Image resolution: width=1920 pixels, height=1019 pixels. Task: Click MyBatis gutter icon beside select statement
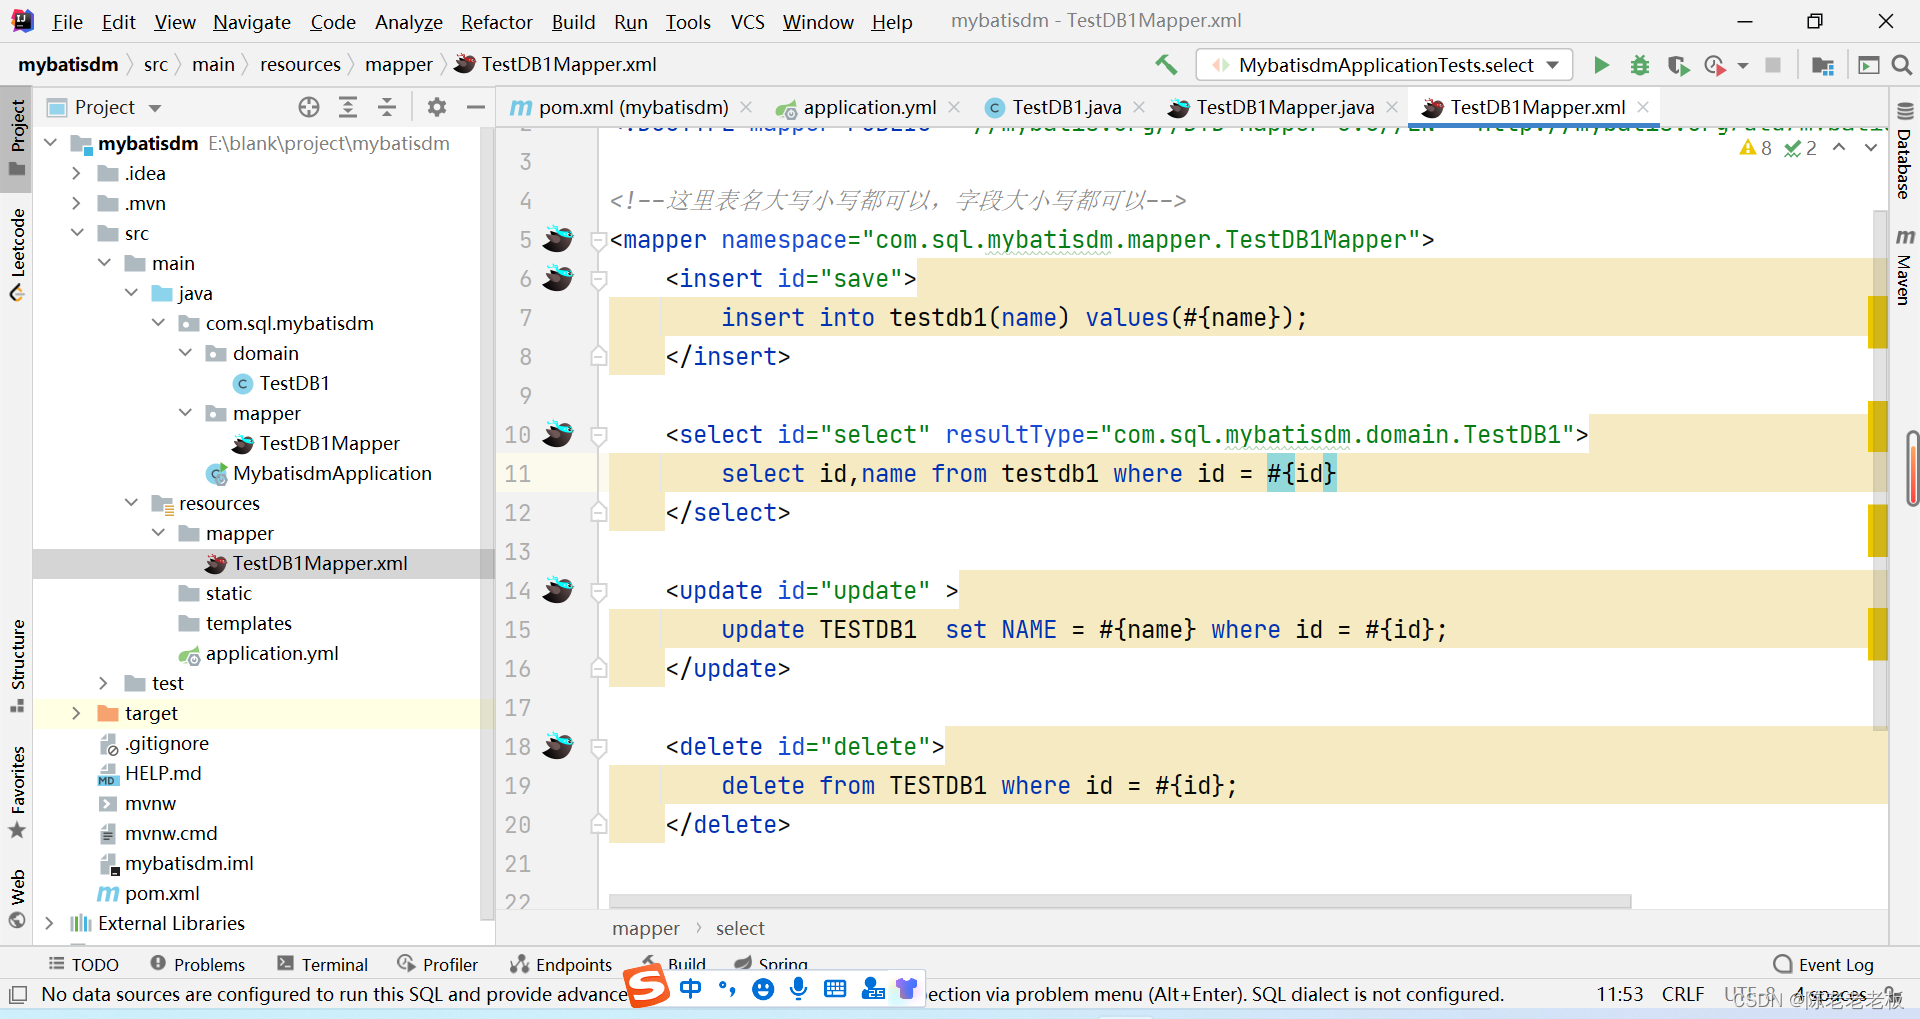558,434
